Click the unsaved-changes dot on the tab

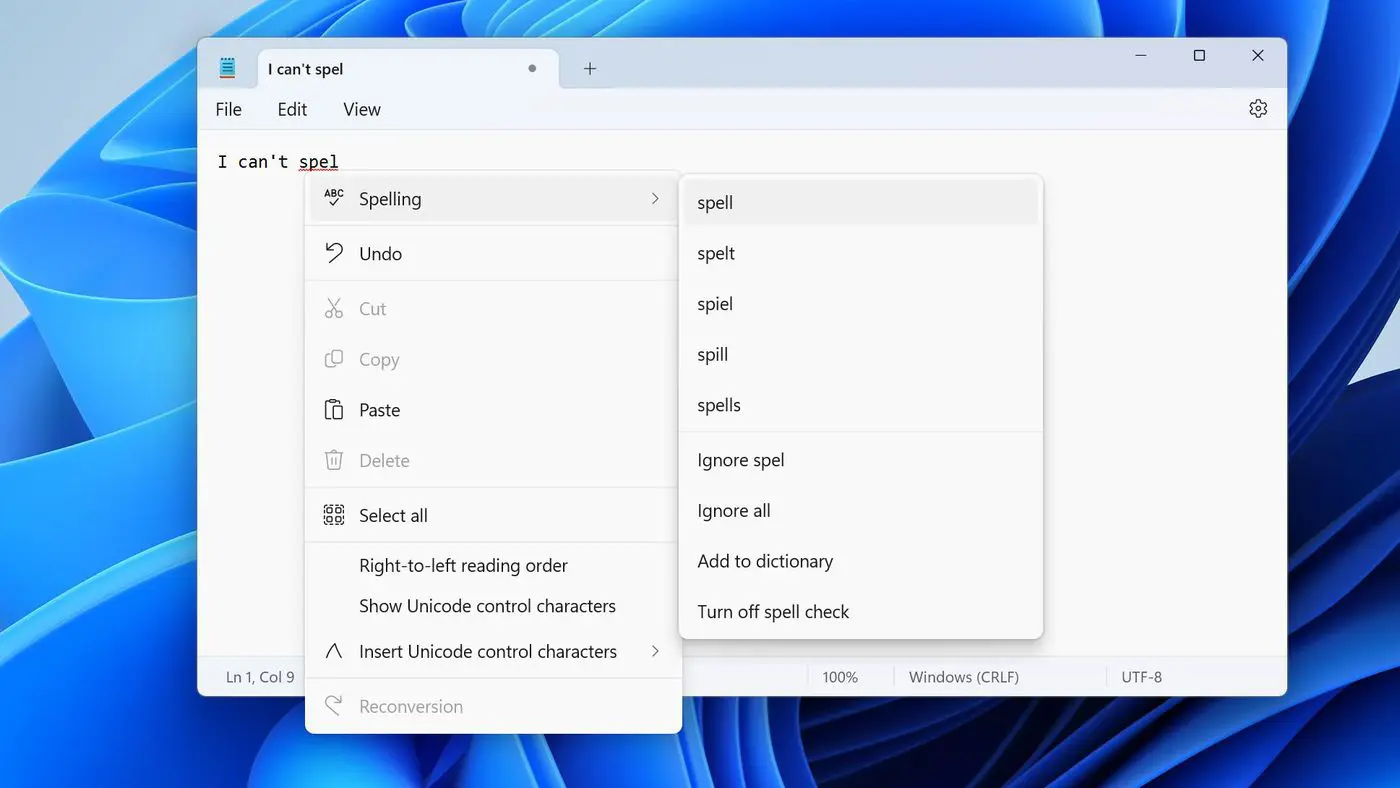click(532, 69)
